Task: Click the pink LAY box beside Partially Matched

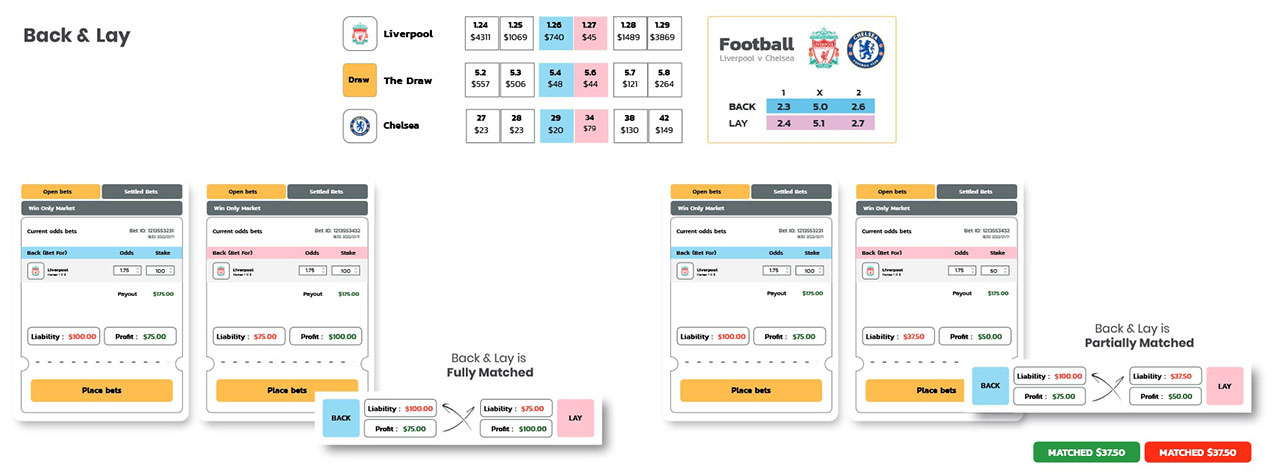Action: click(1225, 385)
